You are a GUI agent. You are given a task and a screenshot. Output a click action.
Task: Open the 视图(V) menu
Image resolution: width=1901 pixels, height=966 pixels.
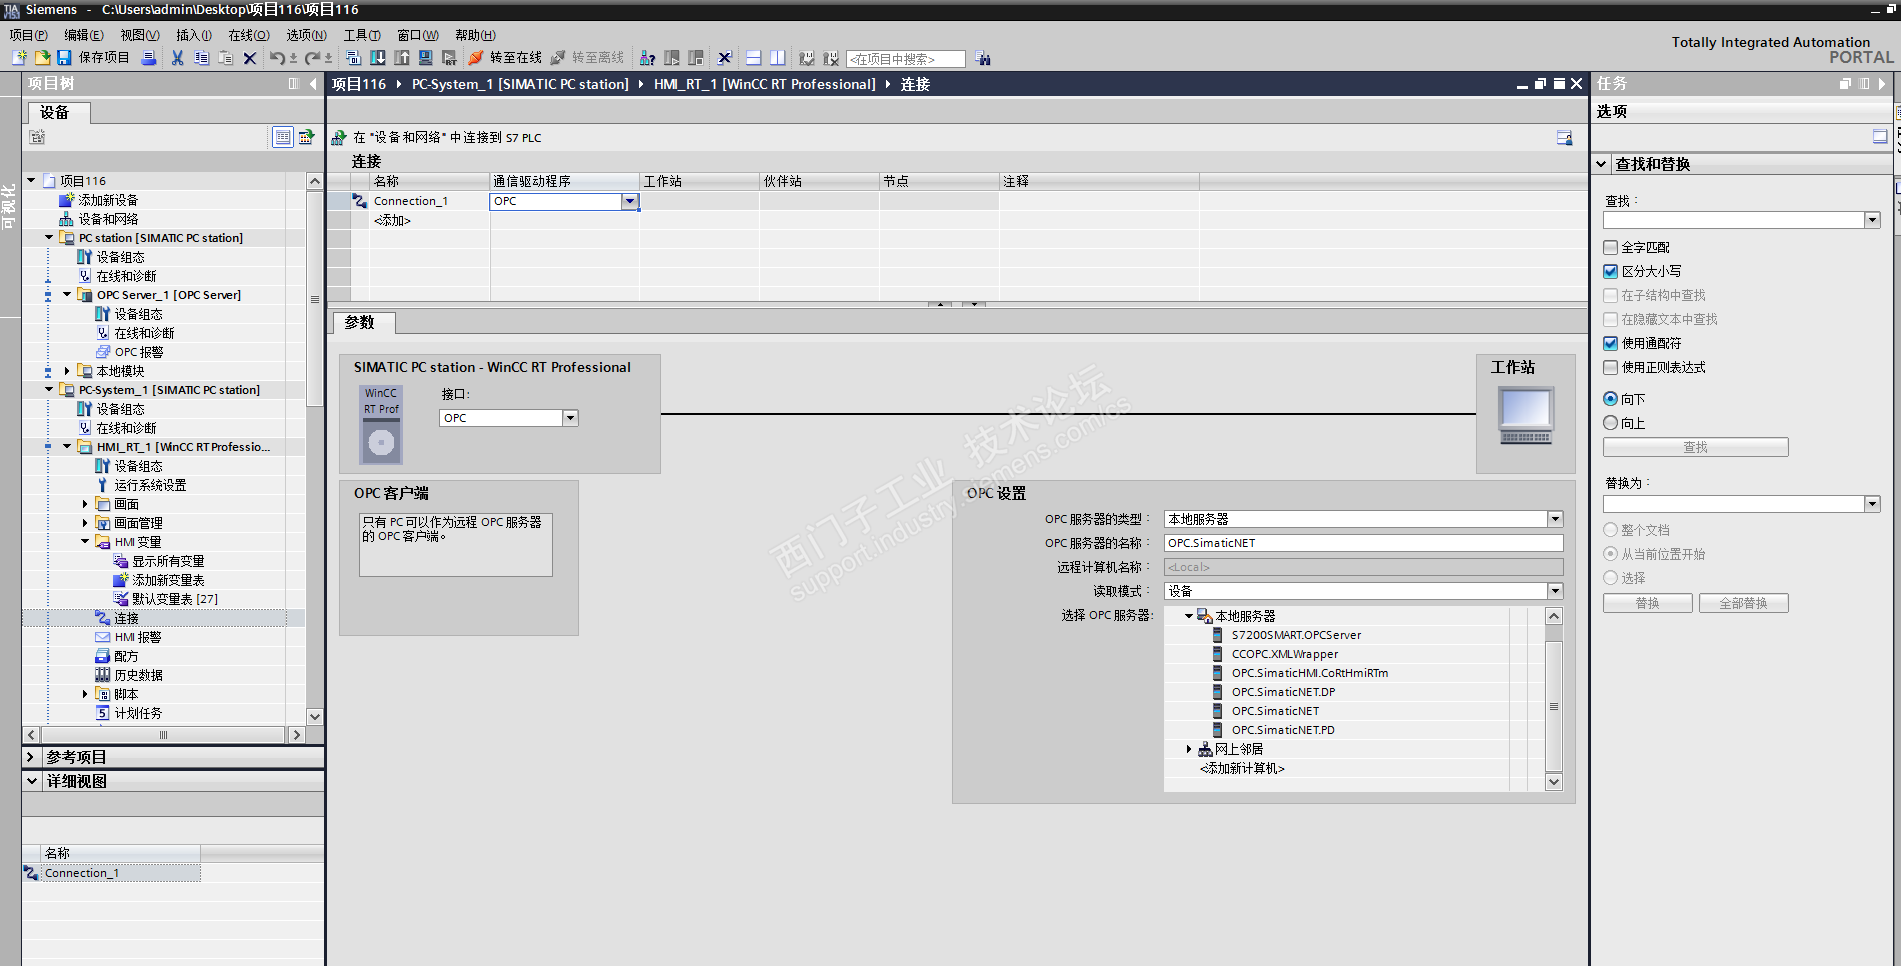tap(140, 35)
